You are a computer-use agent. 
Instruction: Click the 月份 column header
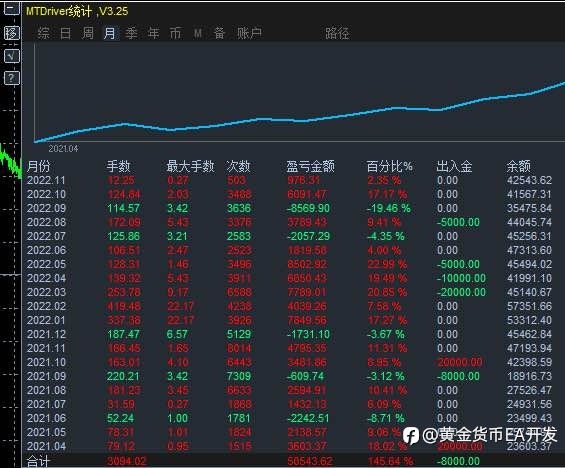[39, 166]
